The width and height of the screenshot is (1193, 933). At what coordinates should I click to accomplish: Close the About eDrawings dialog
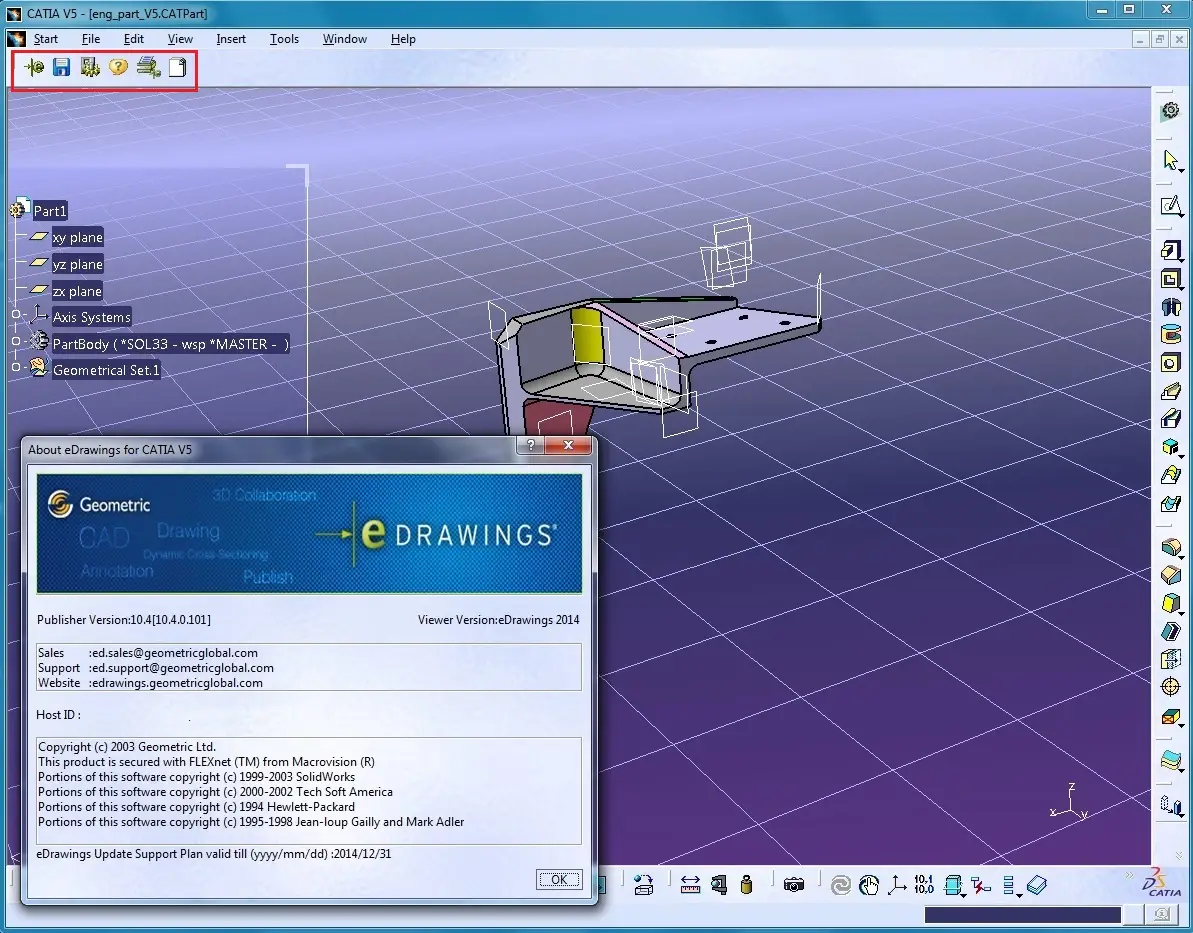[568, 445]
